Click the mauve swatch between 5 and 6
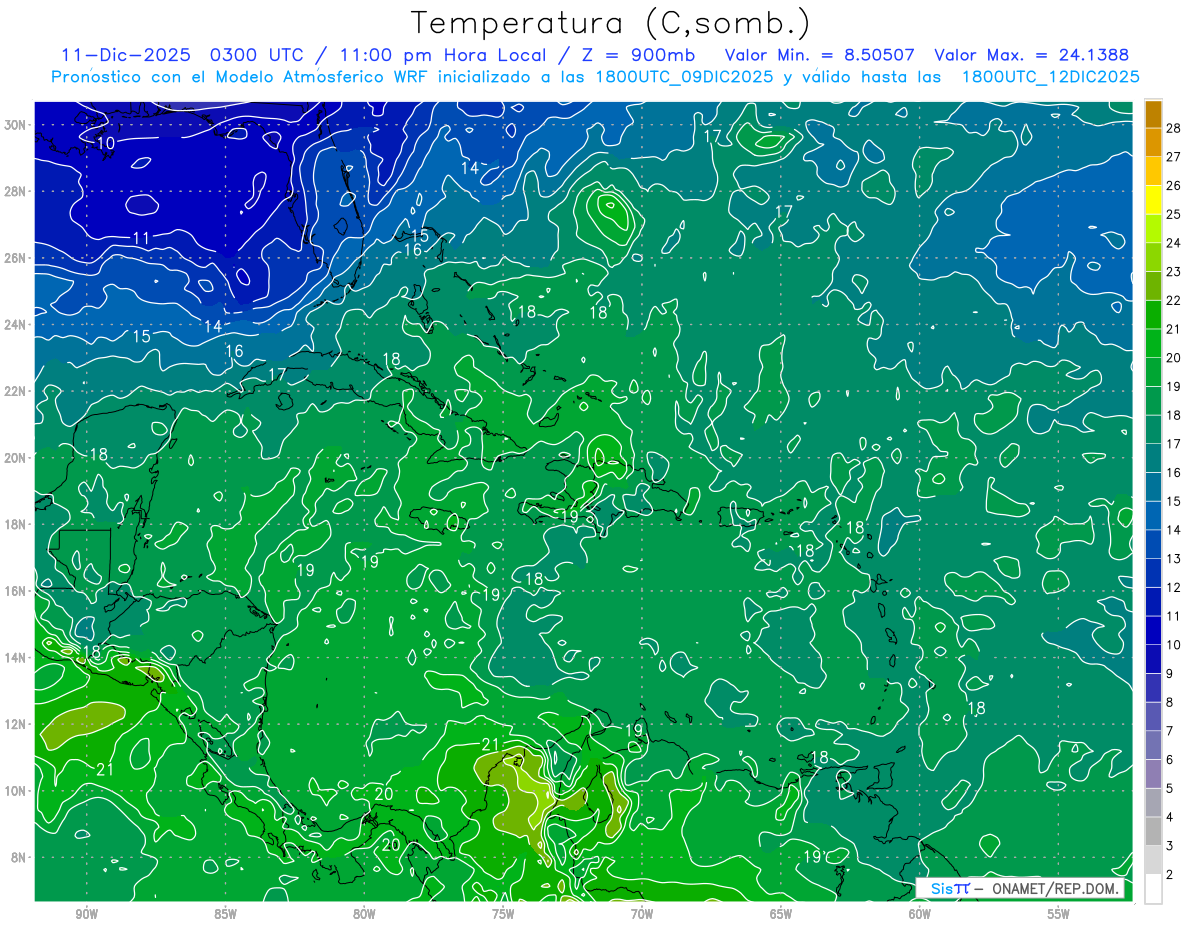 (x=1153, y=774)
